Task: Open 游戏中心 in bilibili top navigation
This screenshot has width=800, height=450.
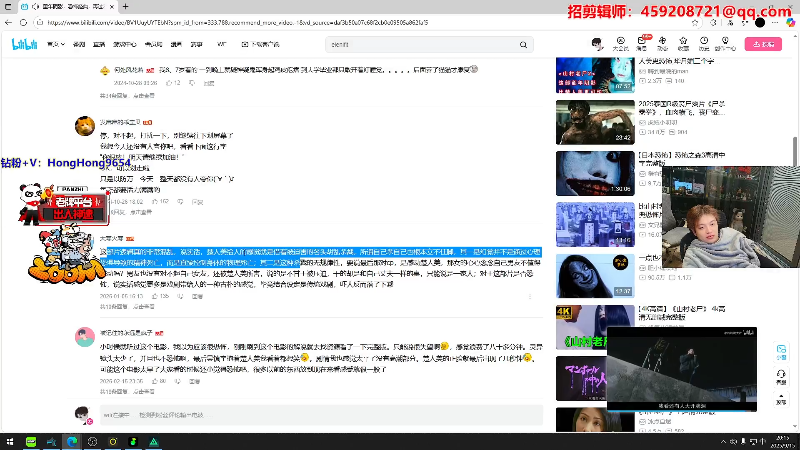Action: (124, 44)
